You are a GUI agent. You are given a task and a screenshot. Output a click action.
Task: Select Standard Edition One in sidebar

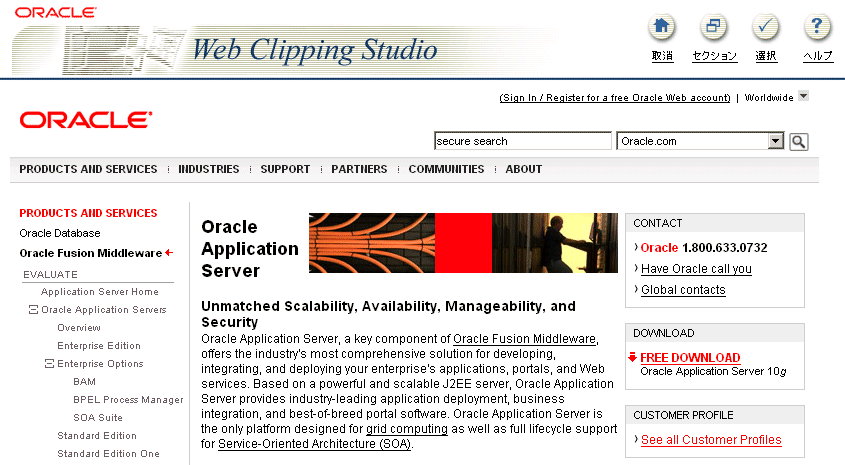click(x=108, y=454)
